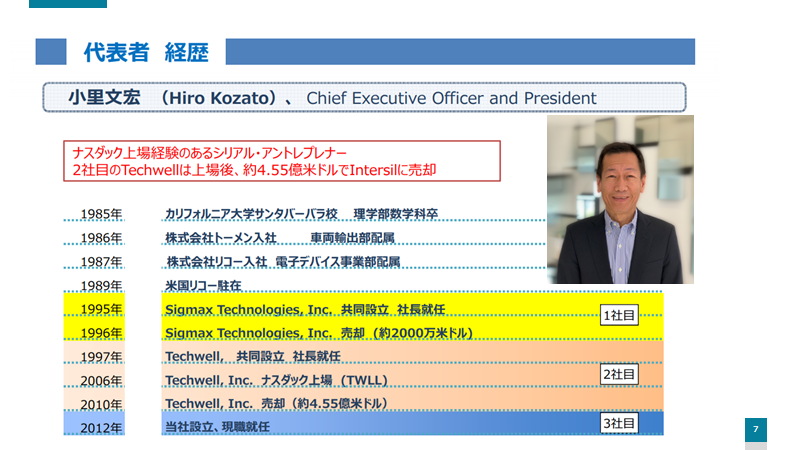Select the year 1987年
Image resolution: width=800 pixels, height=450 pixels.
click(101, 262)
